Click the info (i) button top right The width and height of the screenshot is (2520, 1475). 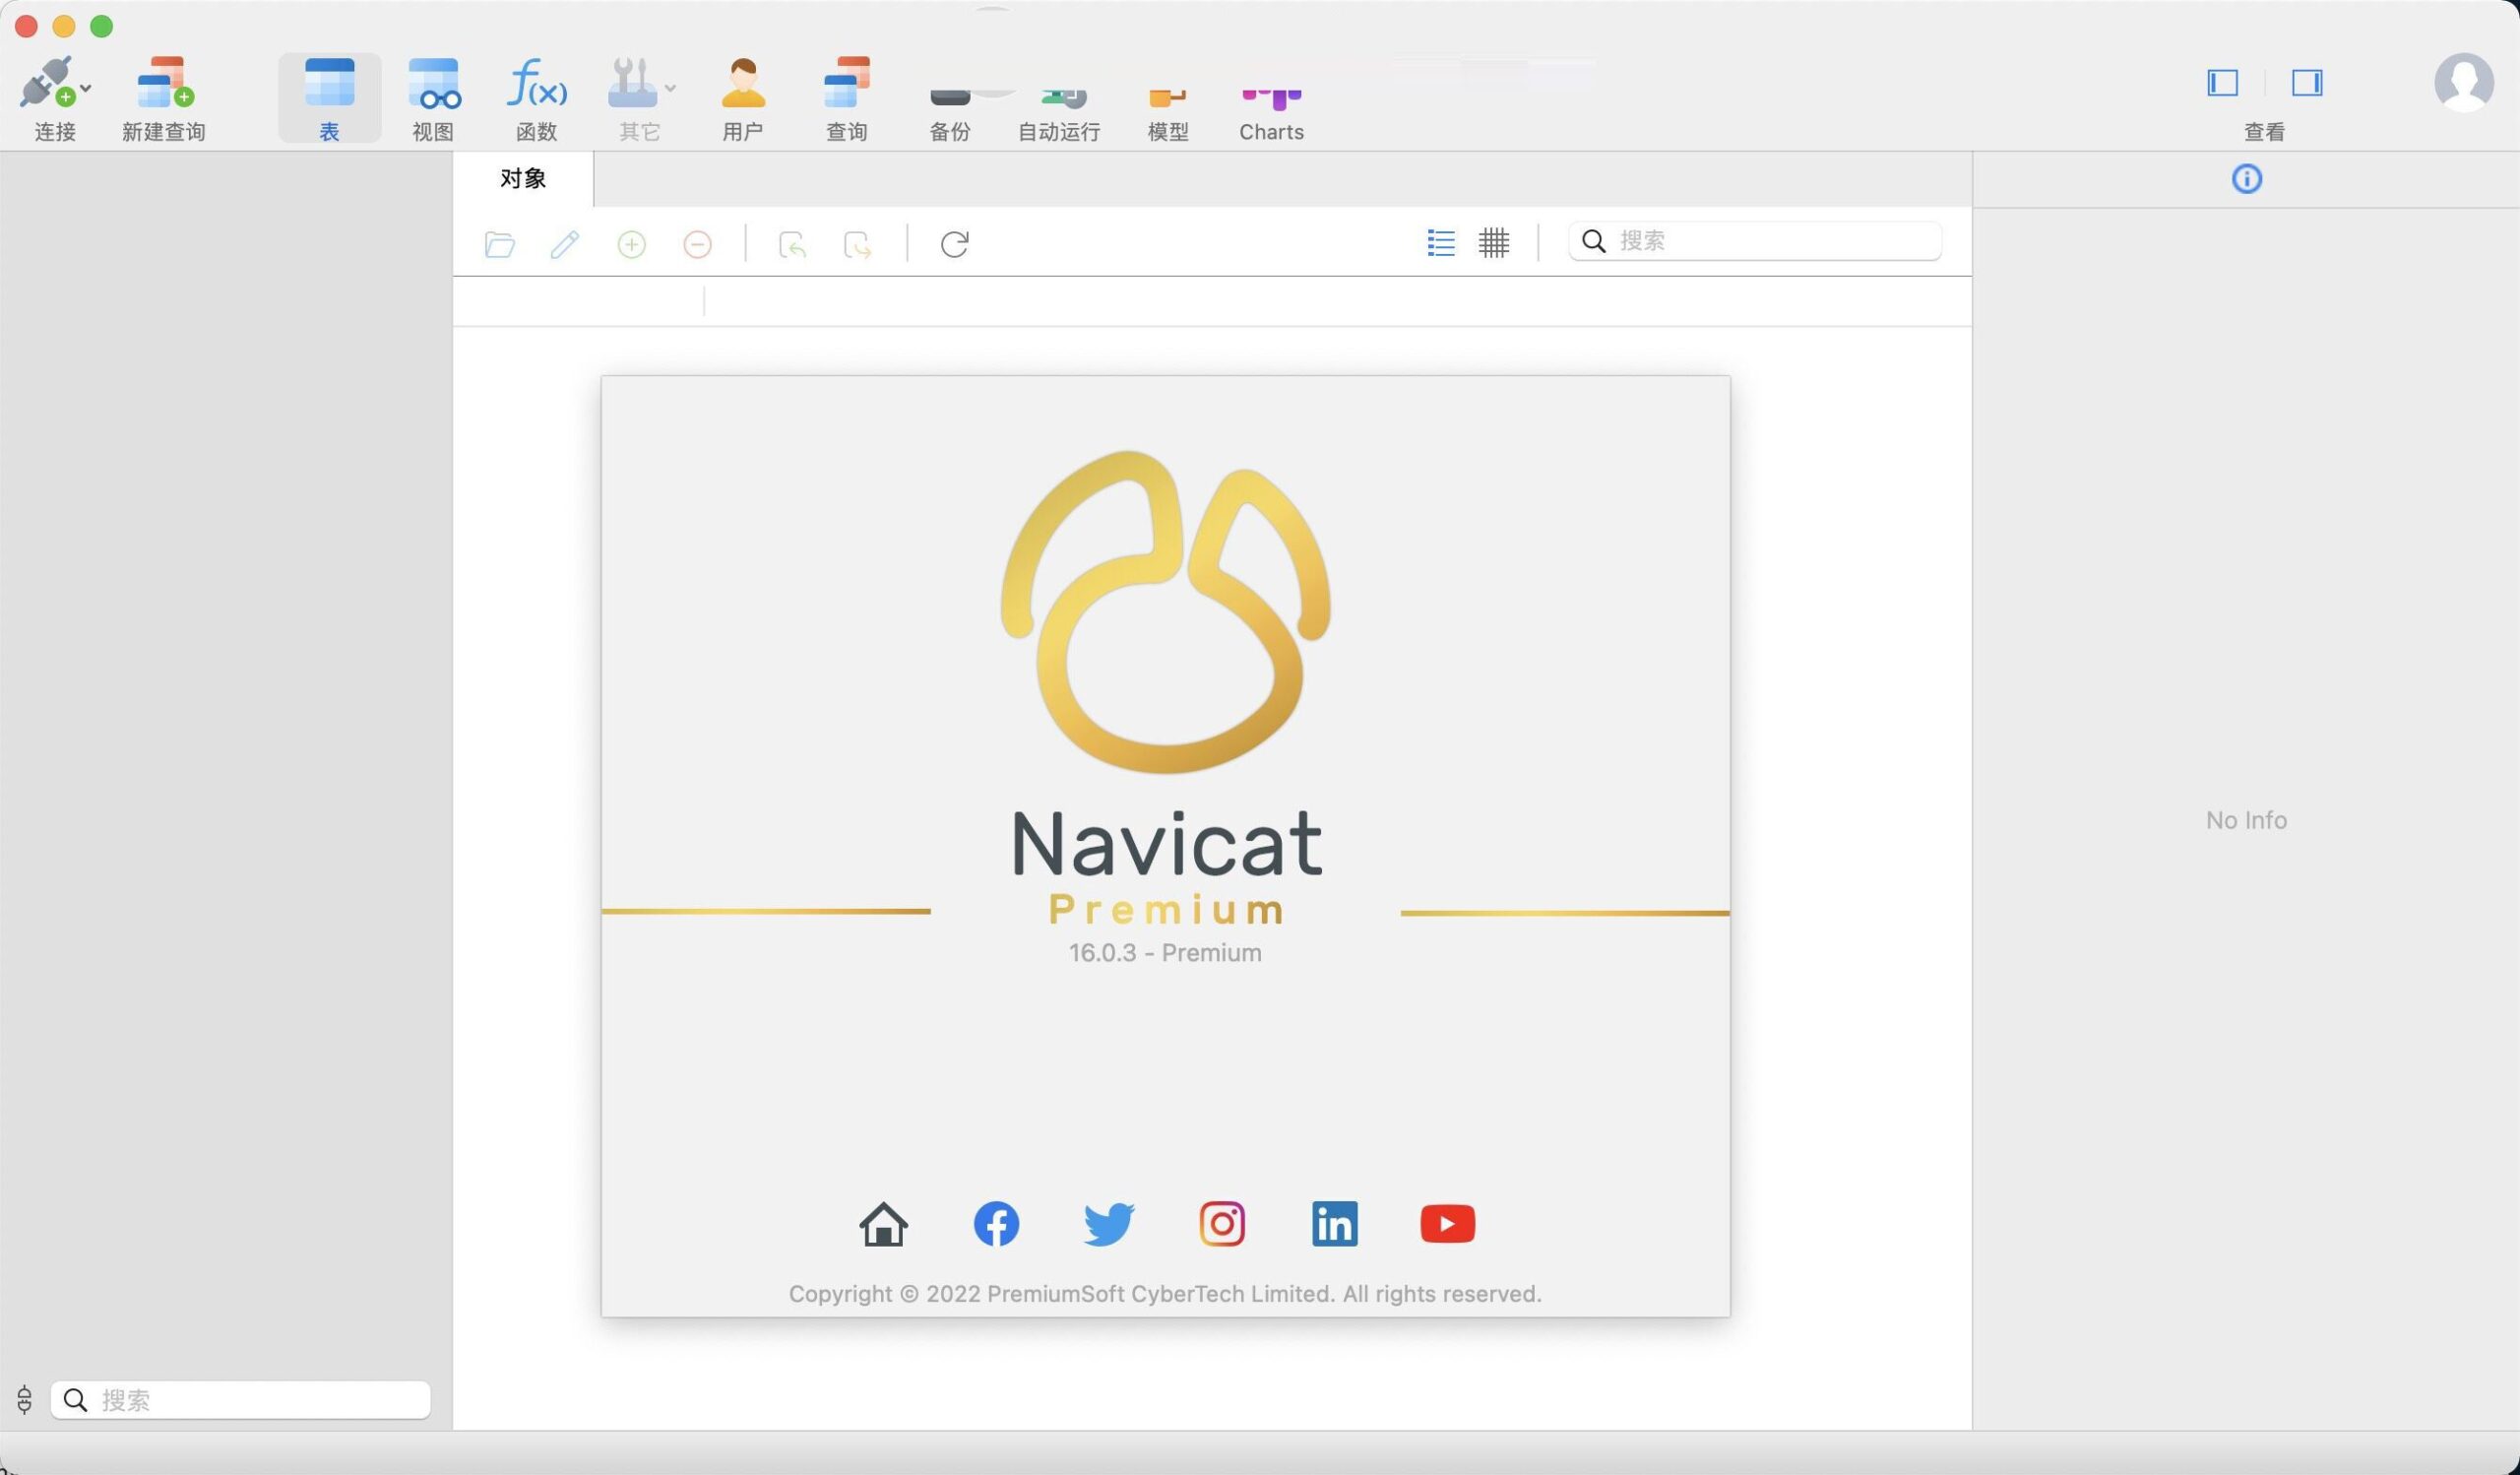pyautogui.click(x=2246, y=179)
